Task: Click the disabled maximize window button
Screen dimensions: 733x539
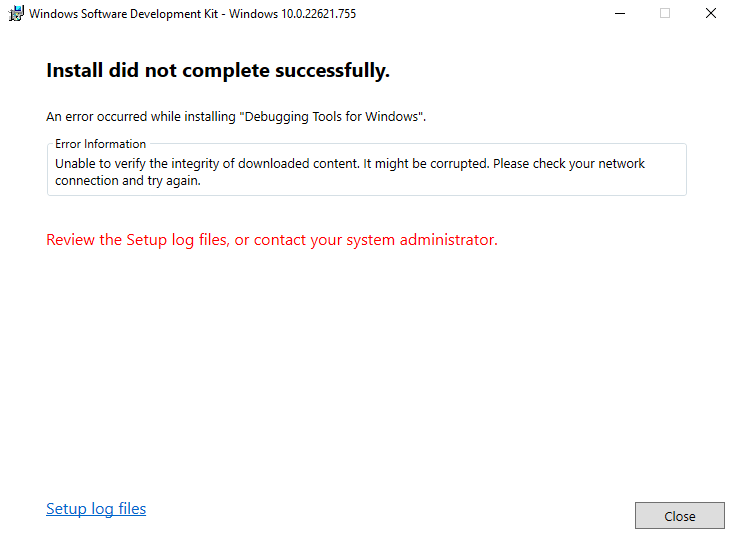Action: tap(665, 14)
